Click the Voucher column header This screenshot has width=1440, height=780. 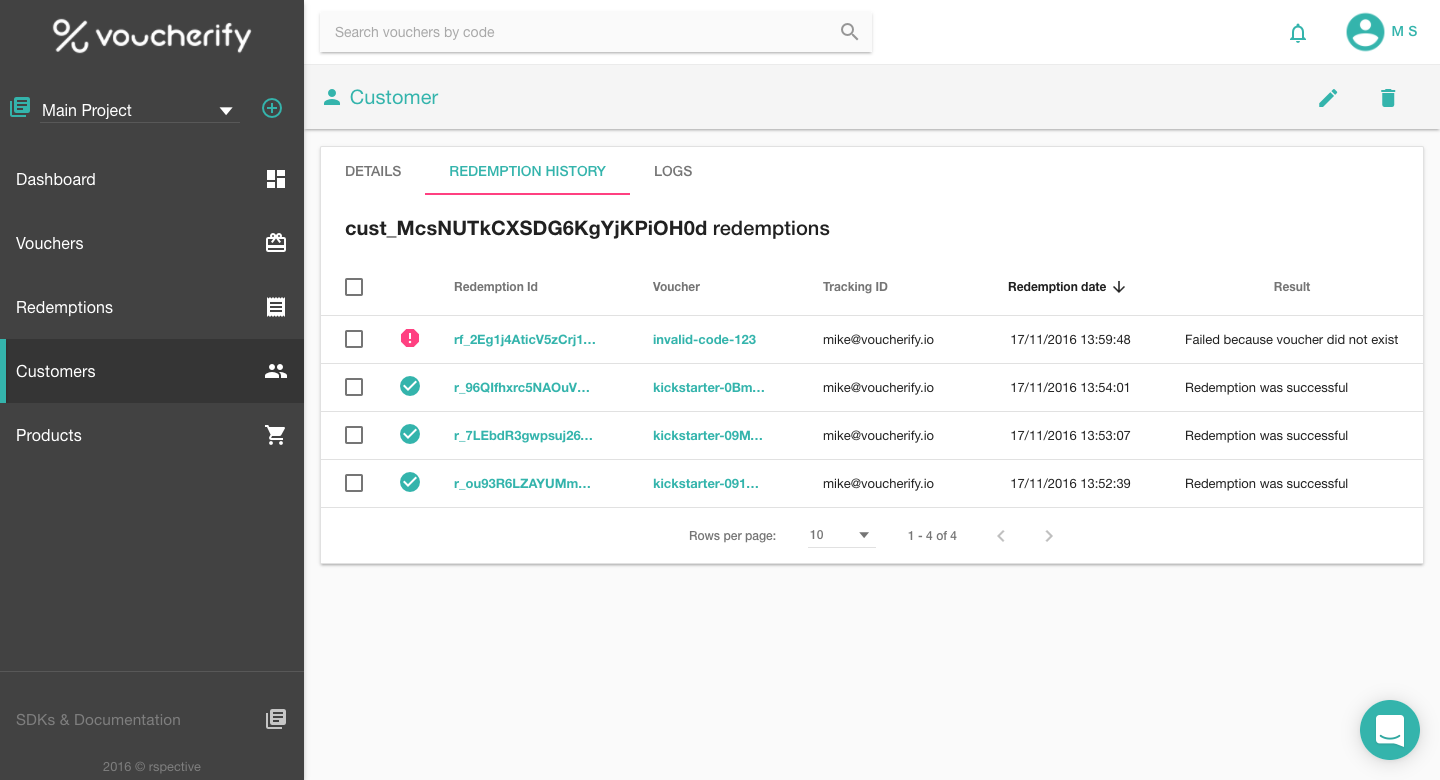pyautogui.click(x=676, y=287)
